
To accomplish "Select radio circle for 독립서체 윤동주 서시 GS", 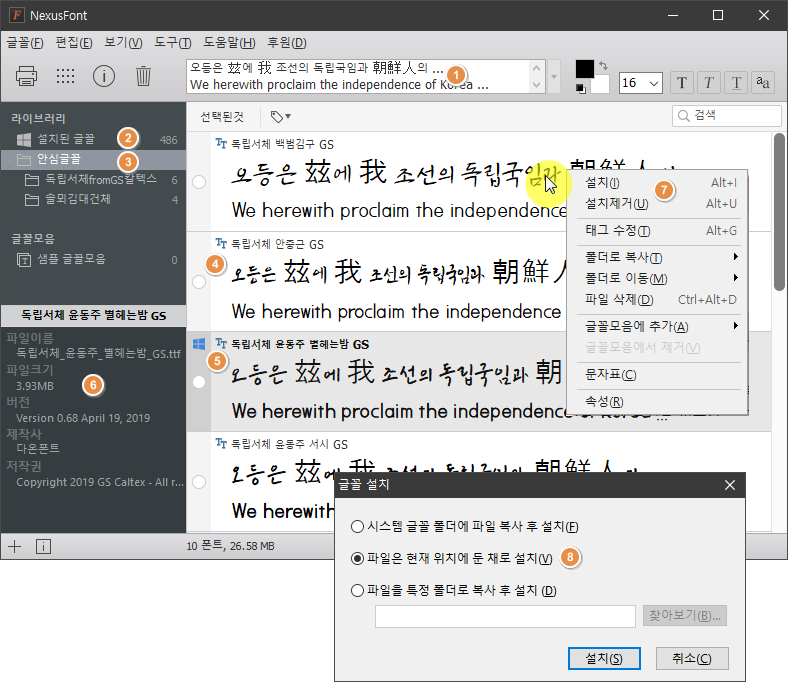I will 199,482.
